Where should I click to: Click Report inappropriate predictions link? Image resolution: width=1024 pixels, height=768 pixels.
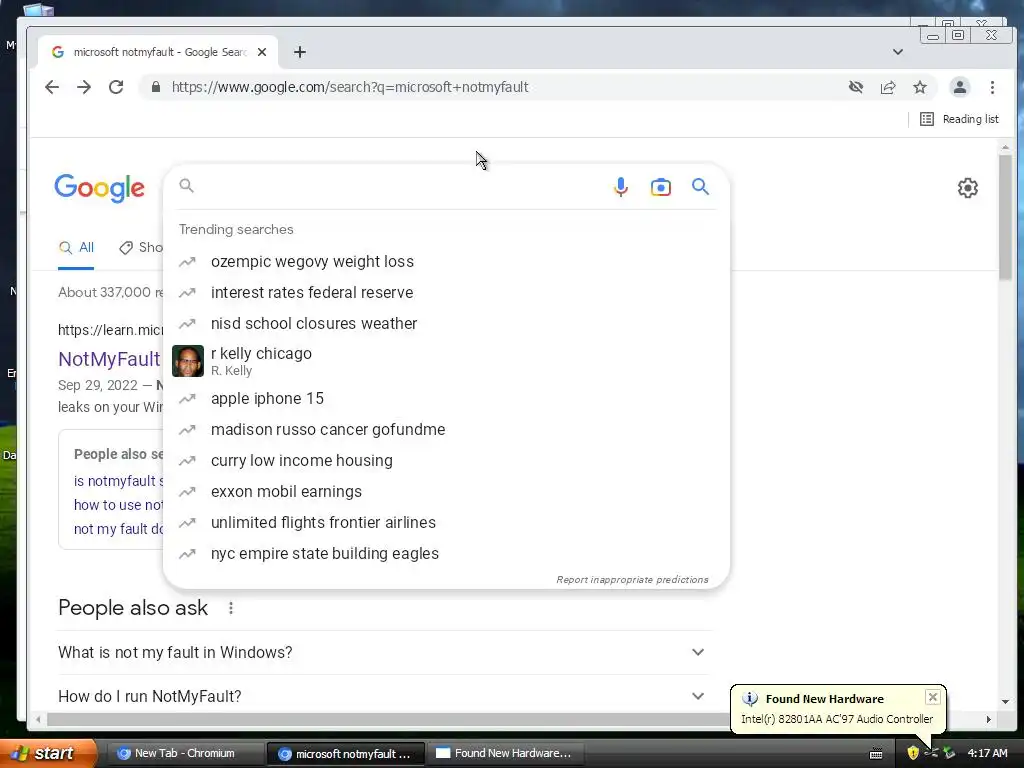632,580
